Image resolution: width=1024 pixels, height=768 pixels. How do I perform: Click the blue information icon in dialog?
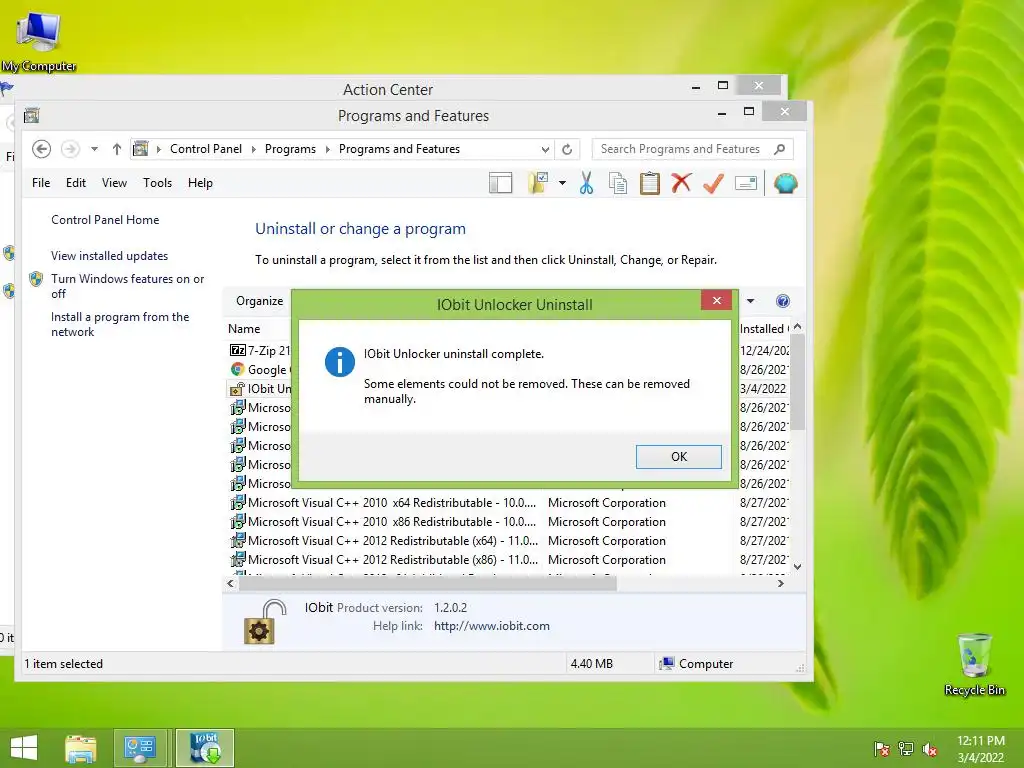(x=340, y=362)
